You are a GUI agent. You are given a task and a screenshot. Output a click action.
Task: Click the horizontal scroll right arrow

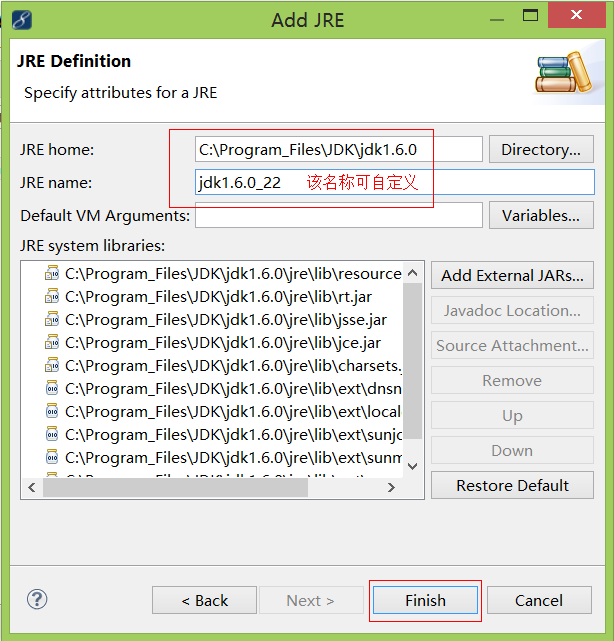pyautogui.click(x=391, y=487)
